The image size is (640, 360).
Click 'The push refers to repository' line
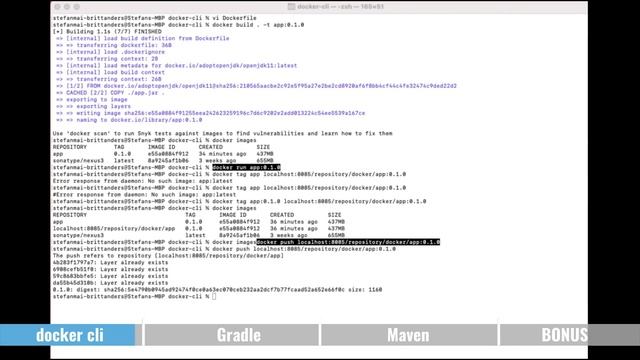coord(168,256)
